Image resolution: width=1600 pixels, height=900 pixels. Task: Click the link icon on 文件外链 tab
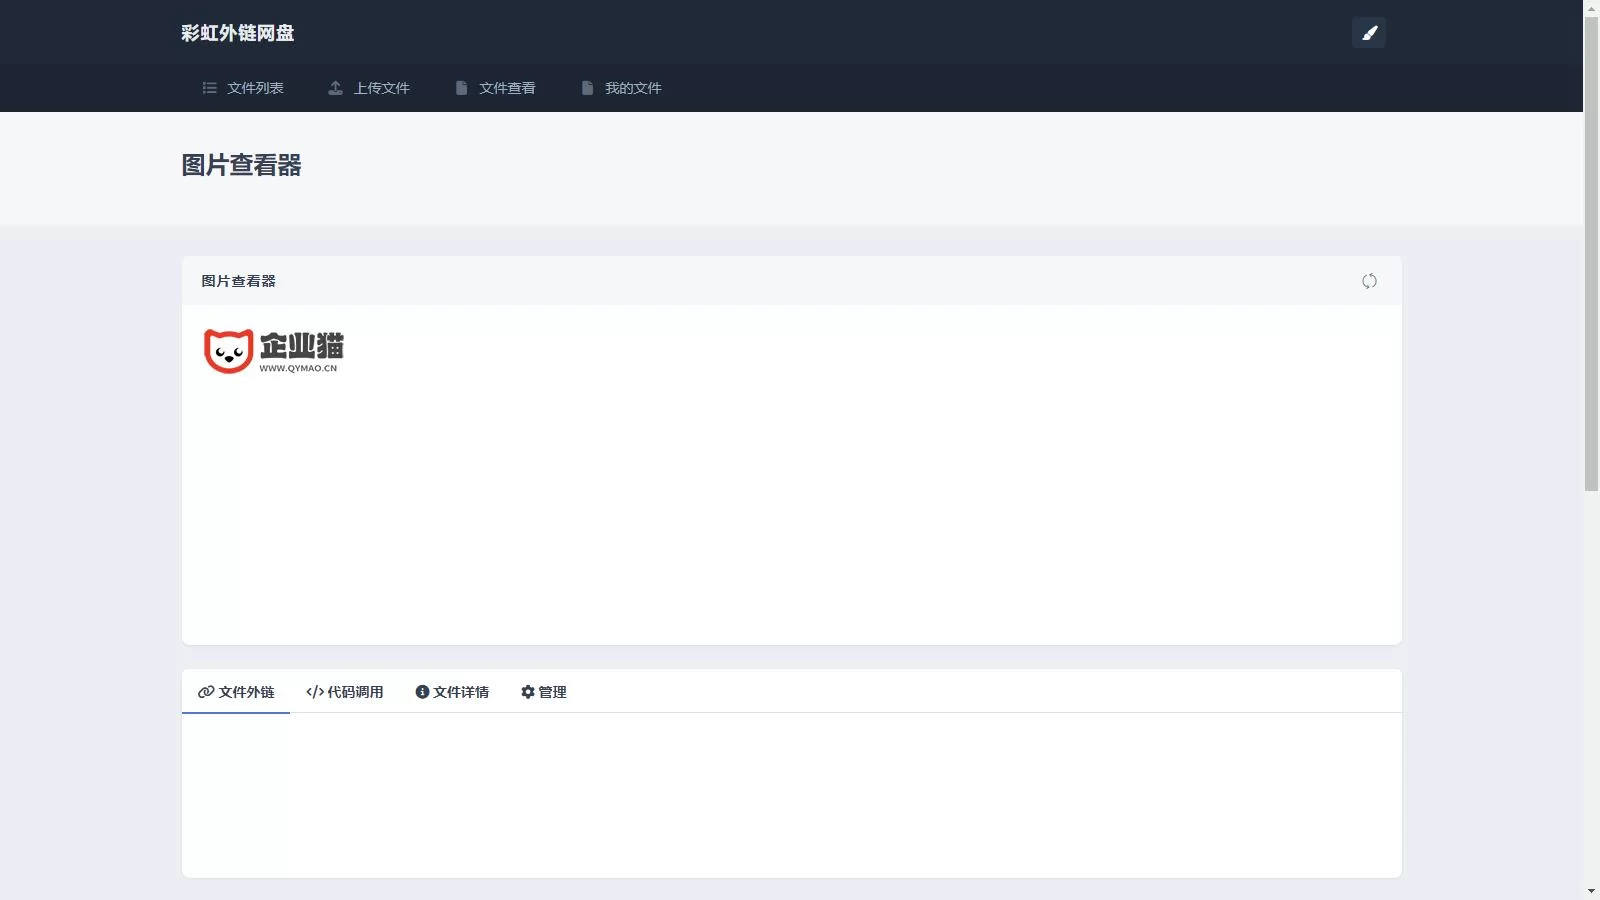(206, 691)
